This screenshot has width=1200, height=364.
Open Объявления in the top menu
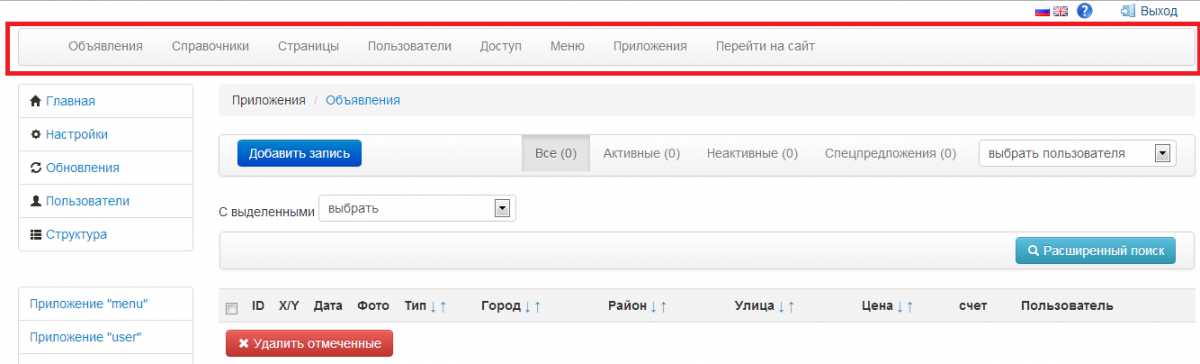105,46
